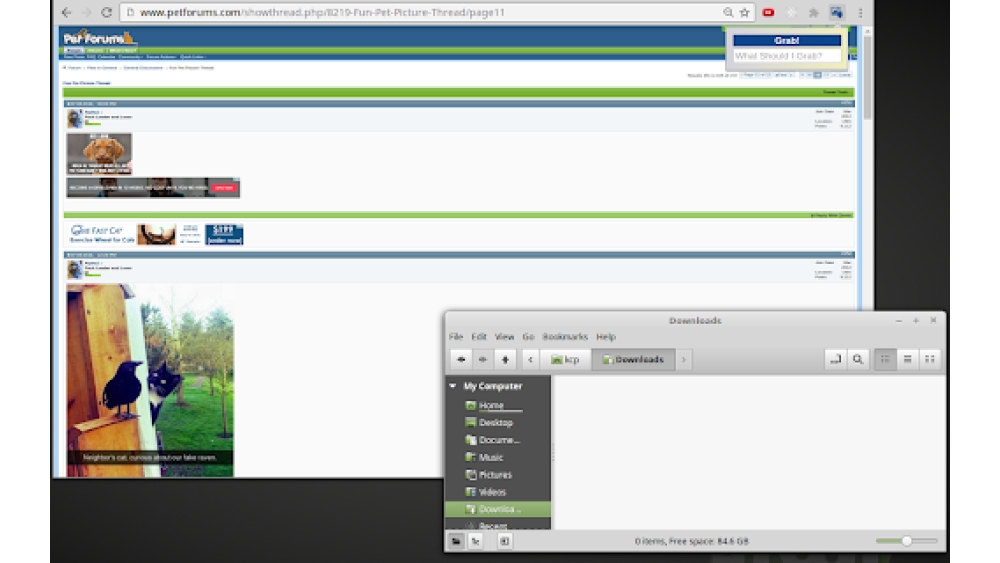The width and height of the screenshot is (1000, 563).
Task: Click the "What Should I Grab?" field
Action: pos(786,56)
